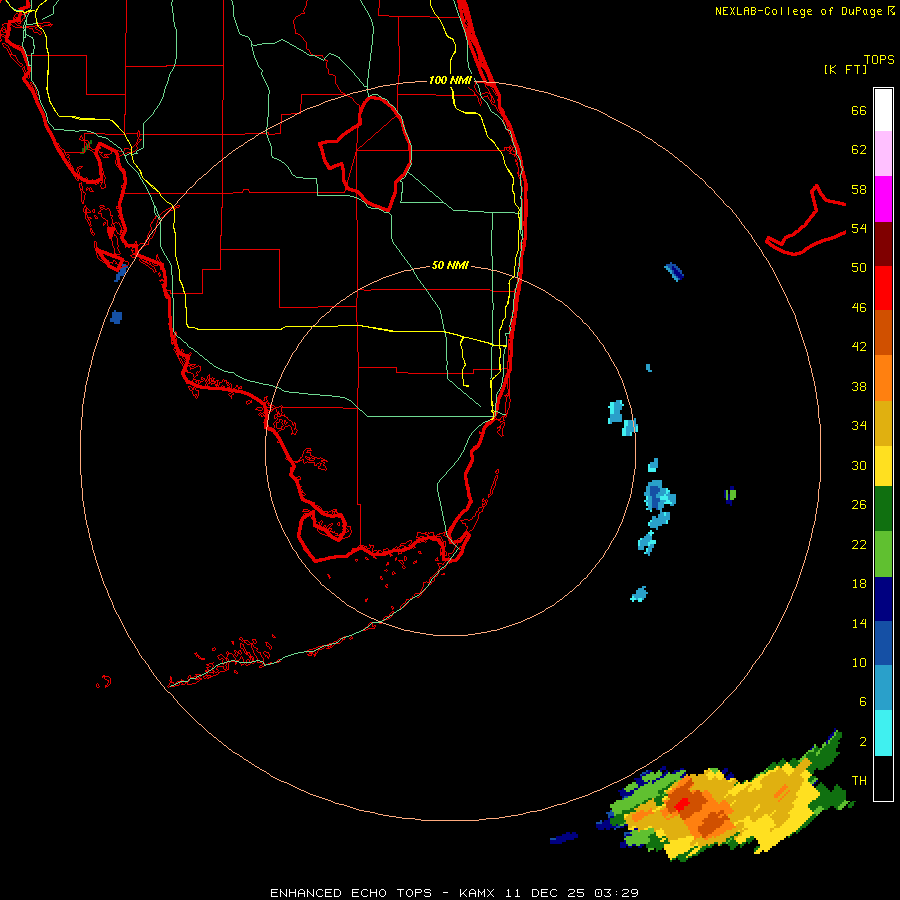Click the light blue legend swatch

[883, 688]
